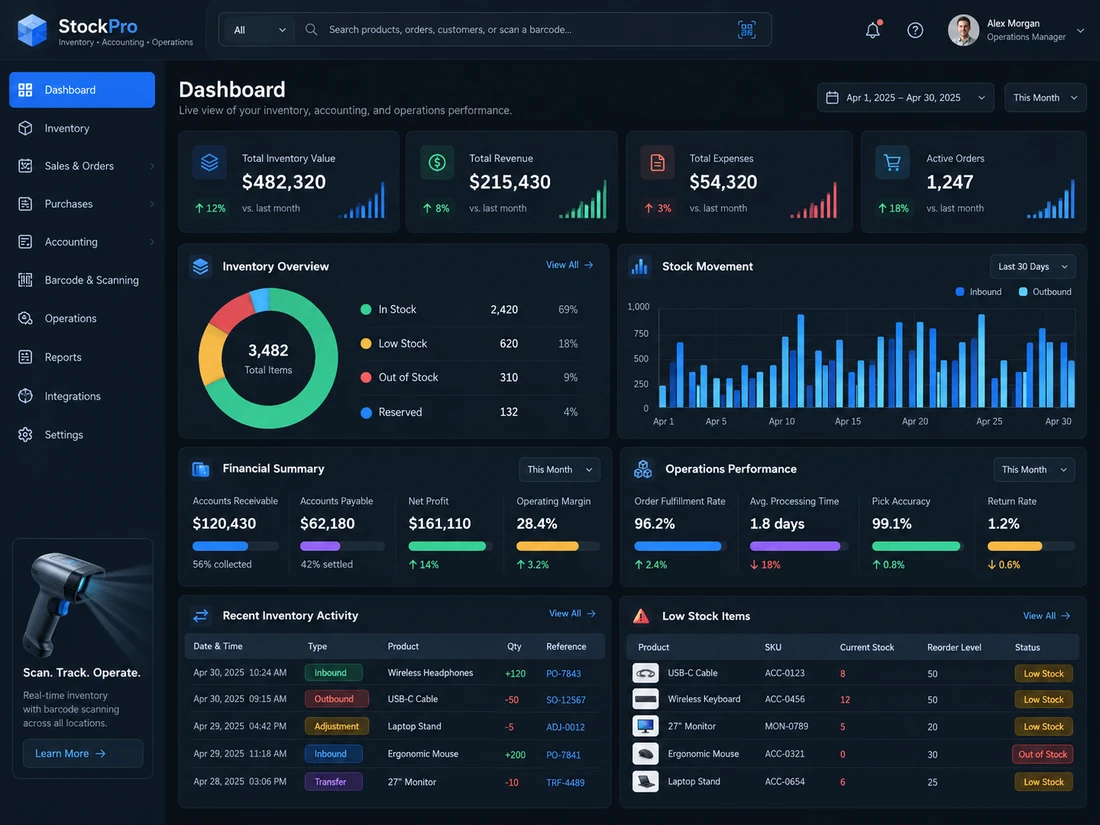This screenshot has width=1100, height=825.
Task: Click the Operations Performance cubes icon
Action: (x=643, y=469)
